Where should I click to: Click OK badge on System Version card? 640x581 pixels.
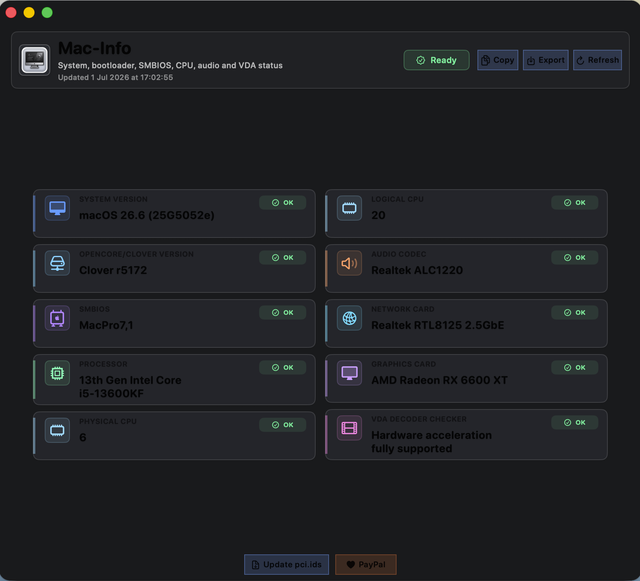pyautogui.click(x=282, y=203)
